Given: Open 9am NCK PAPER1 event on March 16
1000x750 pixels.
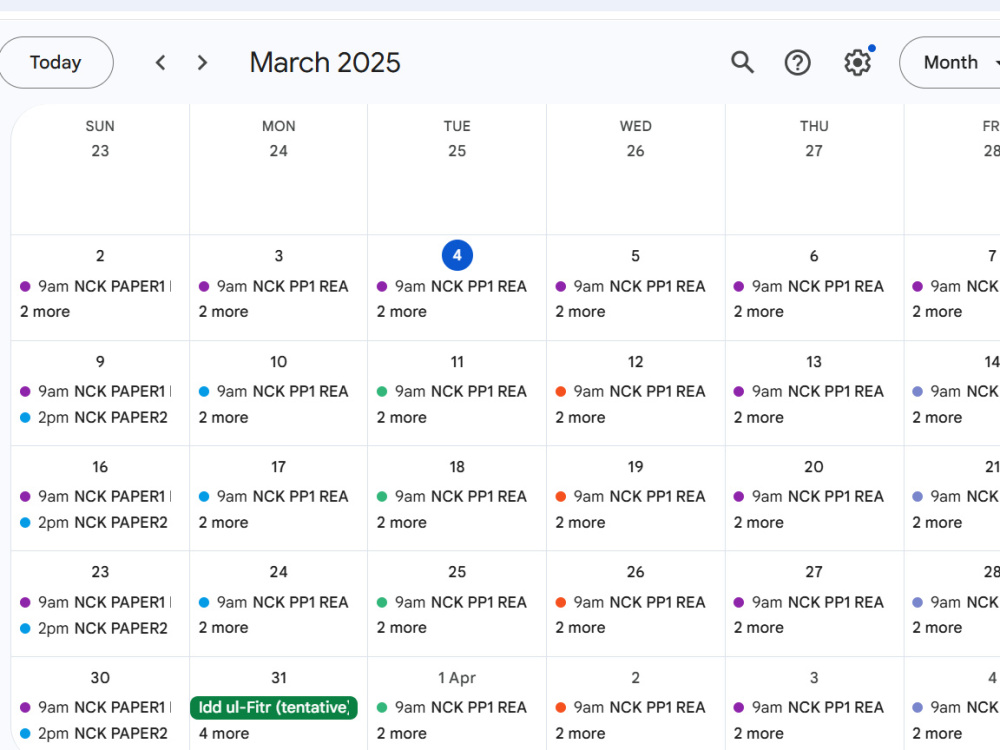Looking at the screenshot, I should point(96,497).
